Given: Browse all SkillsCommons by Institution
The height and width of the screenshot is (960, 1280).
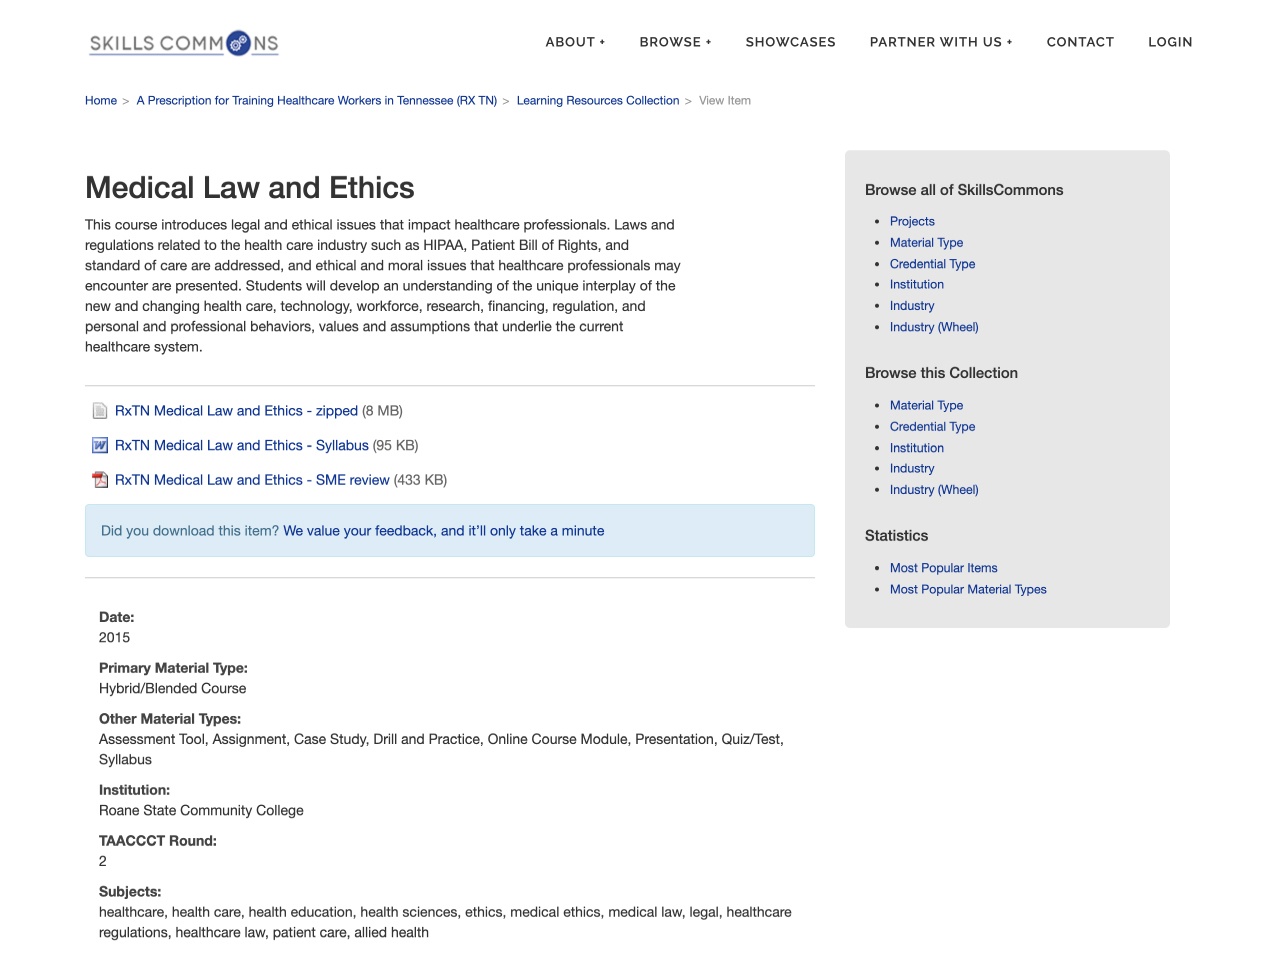Looking at the screenshot, I should point(917,285).
